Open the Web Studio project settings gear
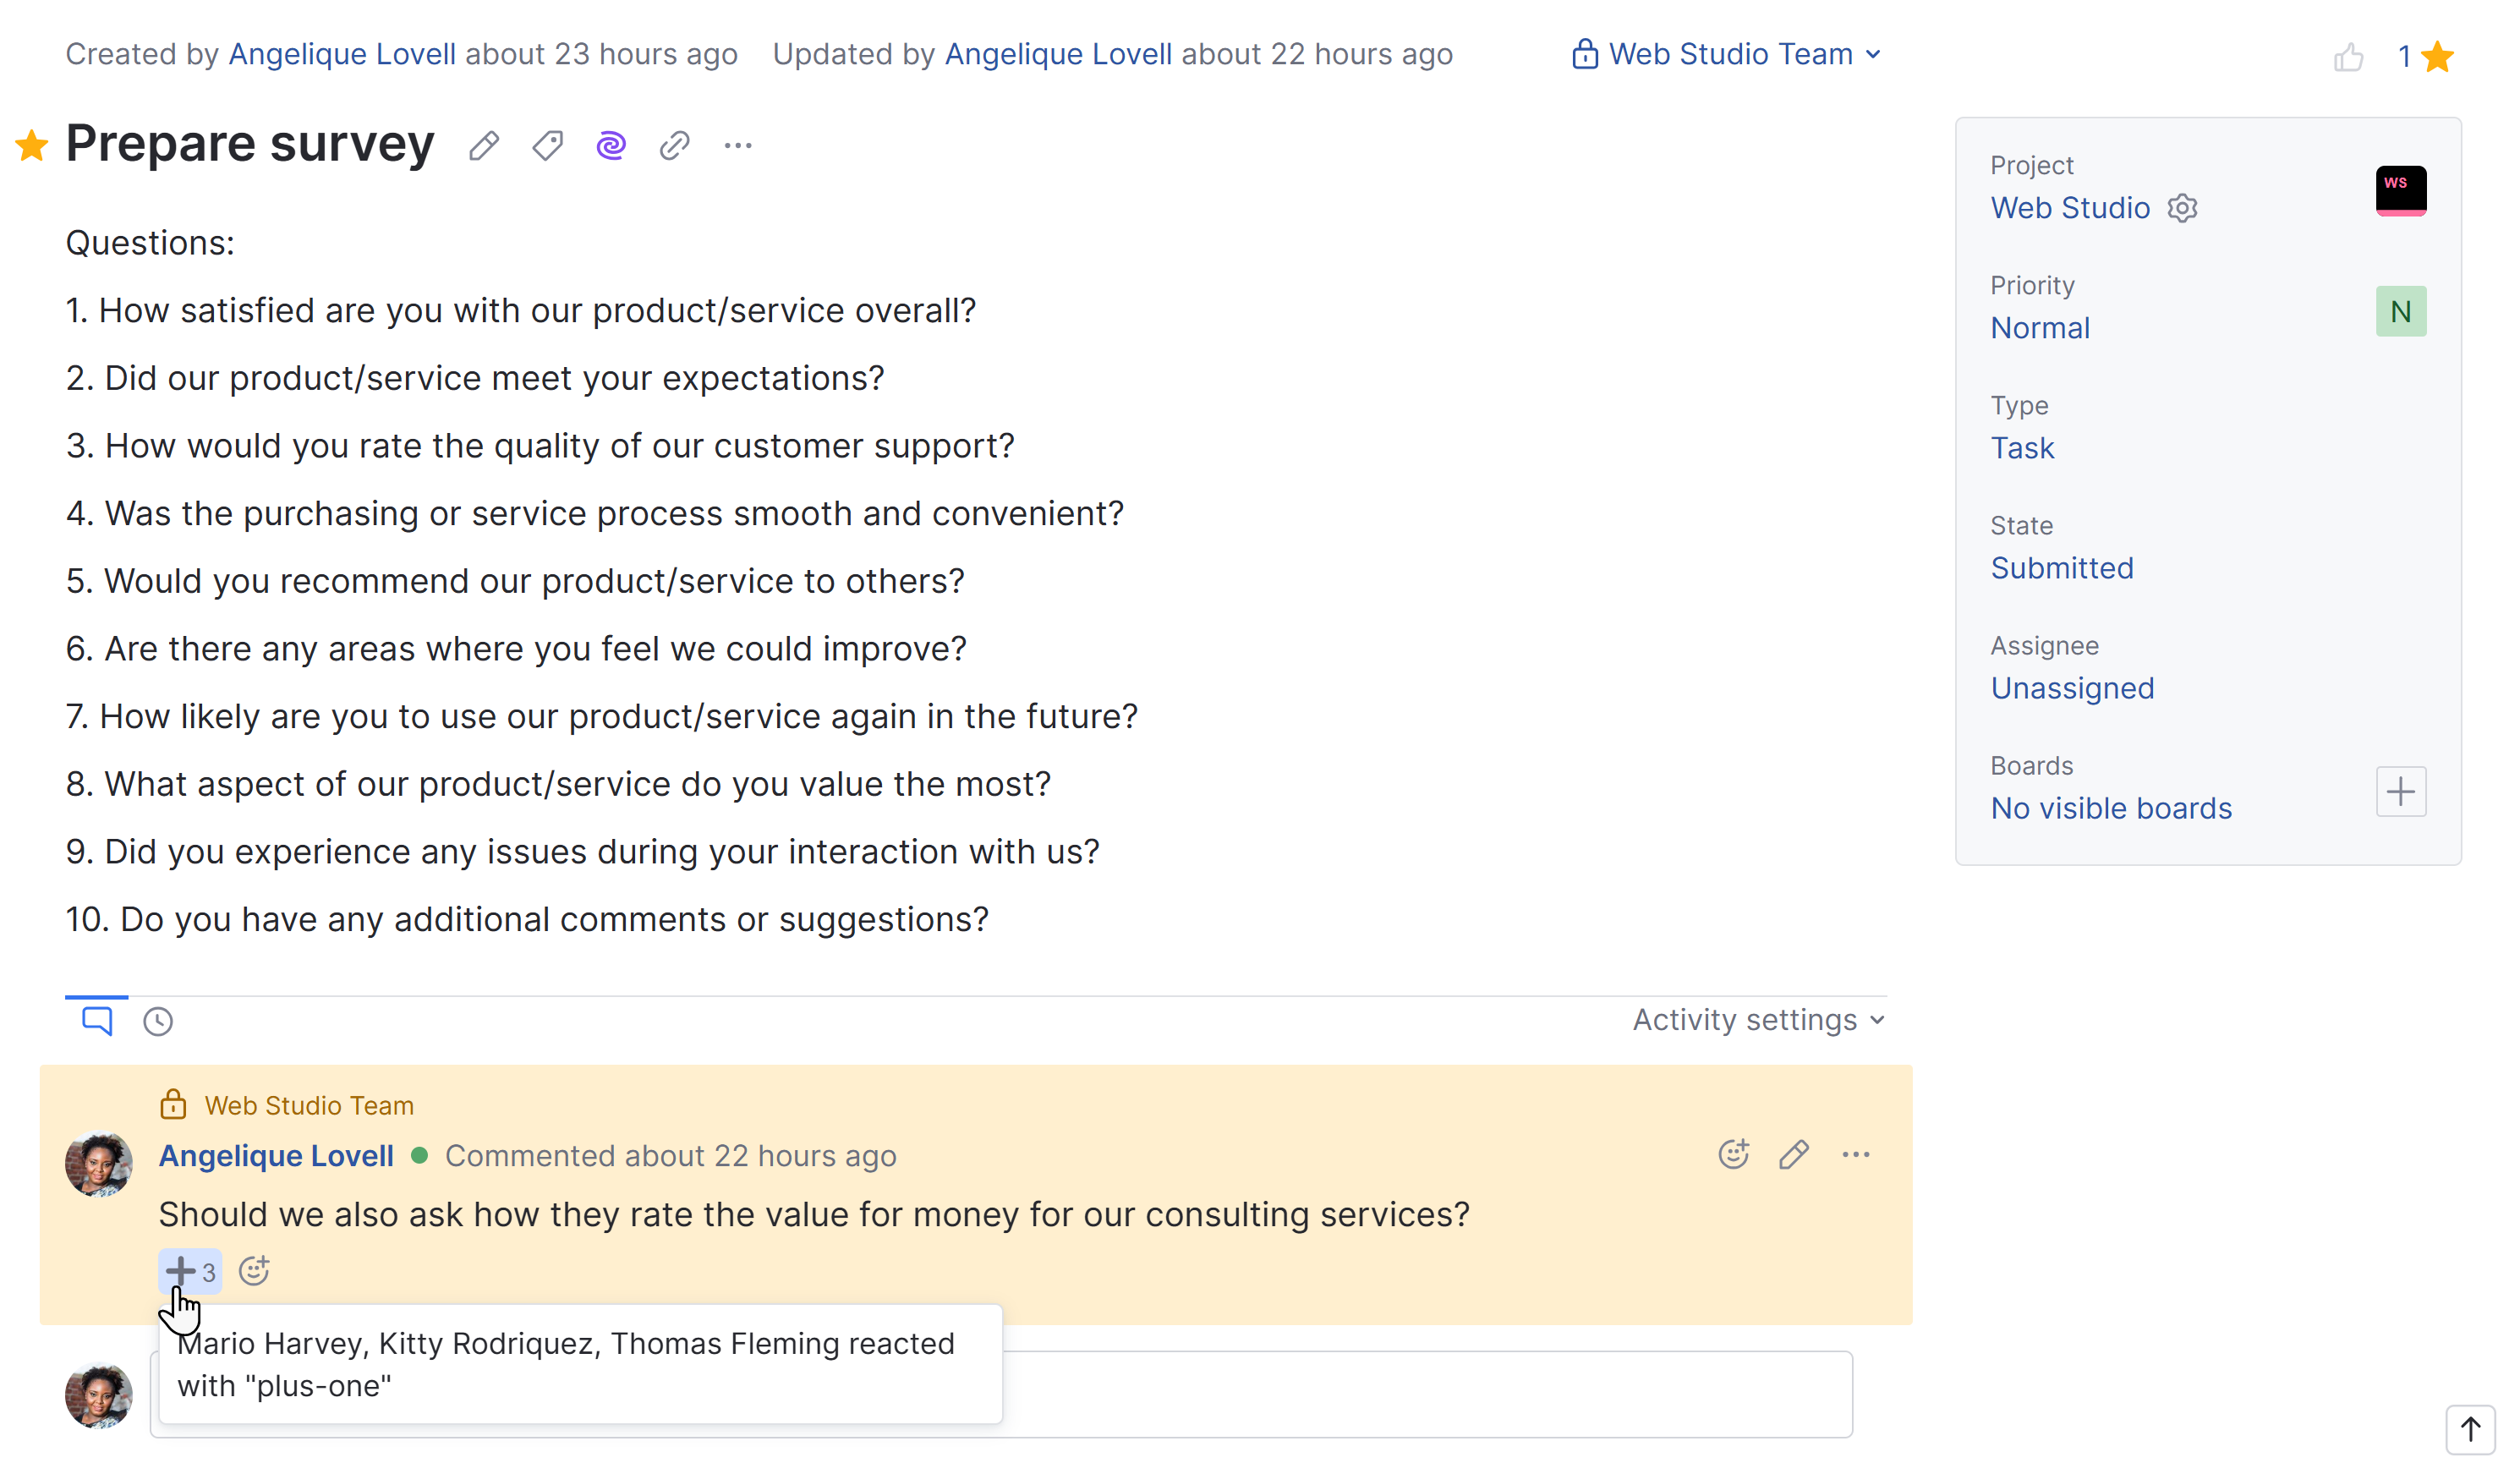 coord(2182,208)
